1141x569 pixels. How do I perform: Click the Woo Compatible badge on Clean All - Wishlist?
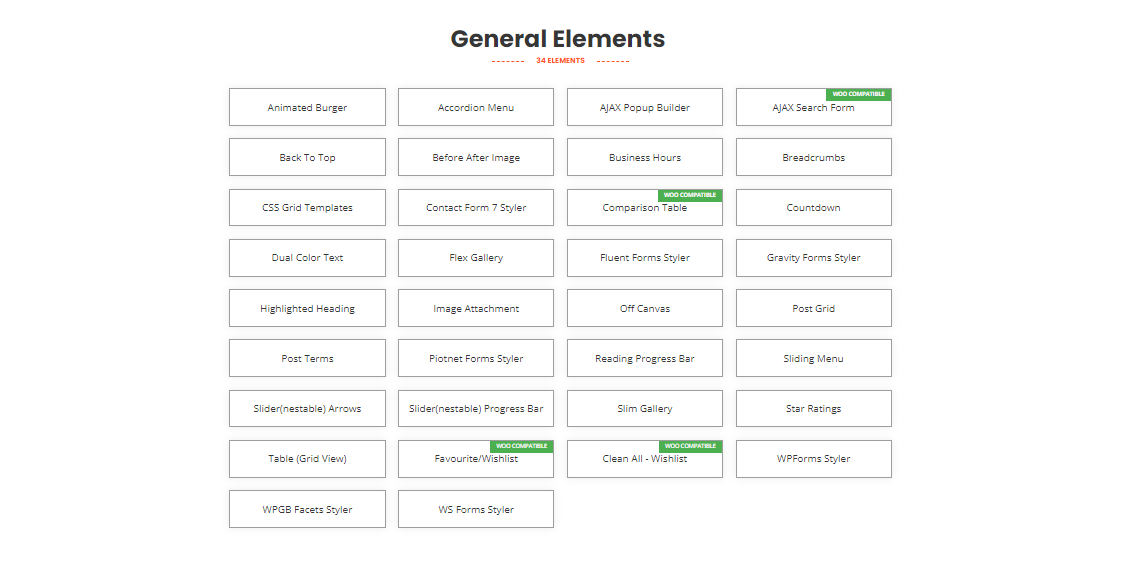point(690,446)
